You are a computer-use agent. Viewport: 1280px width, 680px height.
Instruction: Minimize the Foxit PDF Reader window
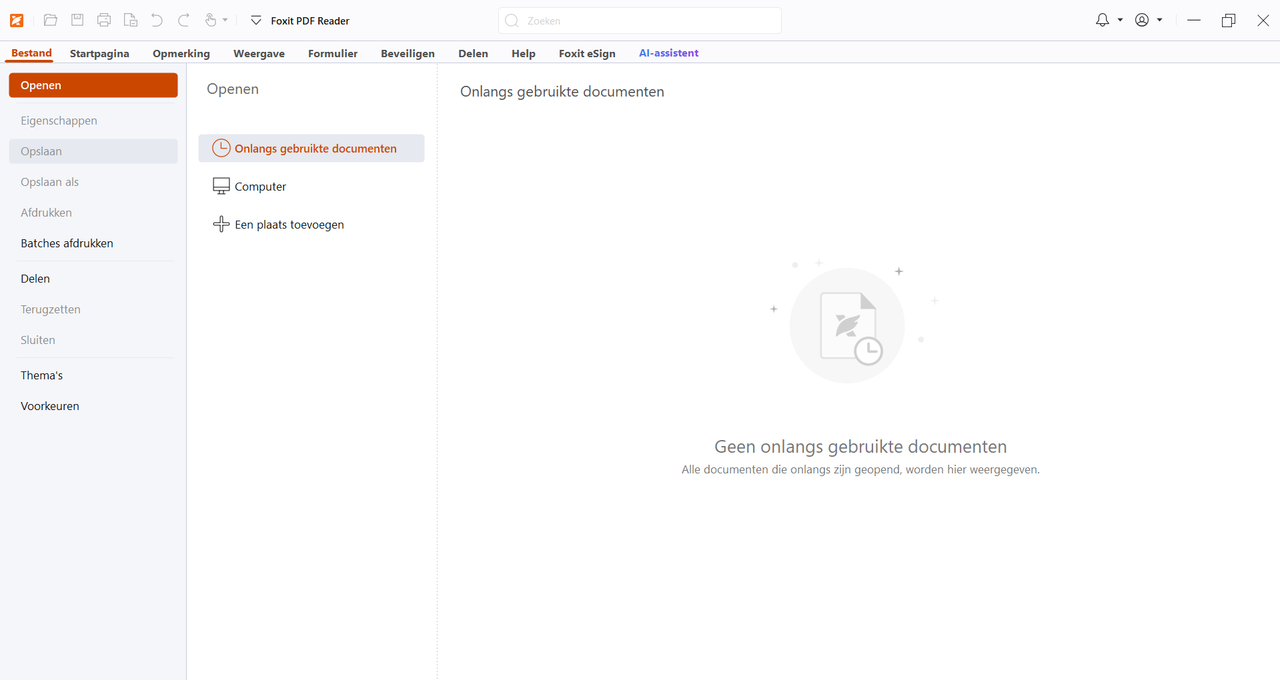1193,20
